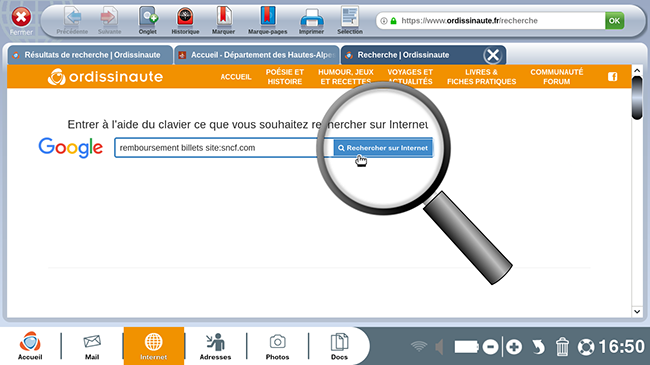Click Rechercher sur Internet button
650x365 pixels.
pos(383,148)
